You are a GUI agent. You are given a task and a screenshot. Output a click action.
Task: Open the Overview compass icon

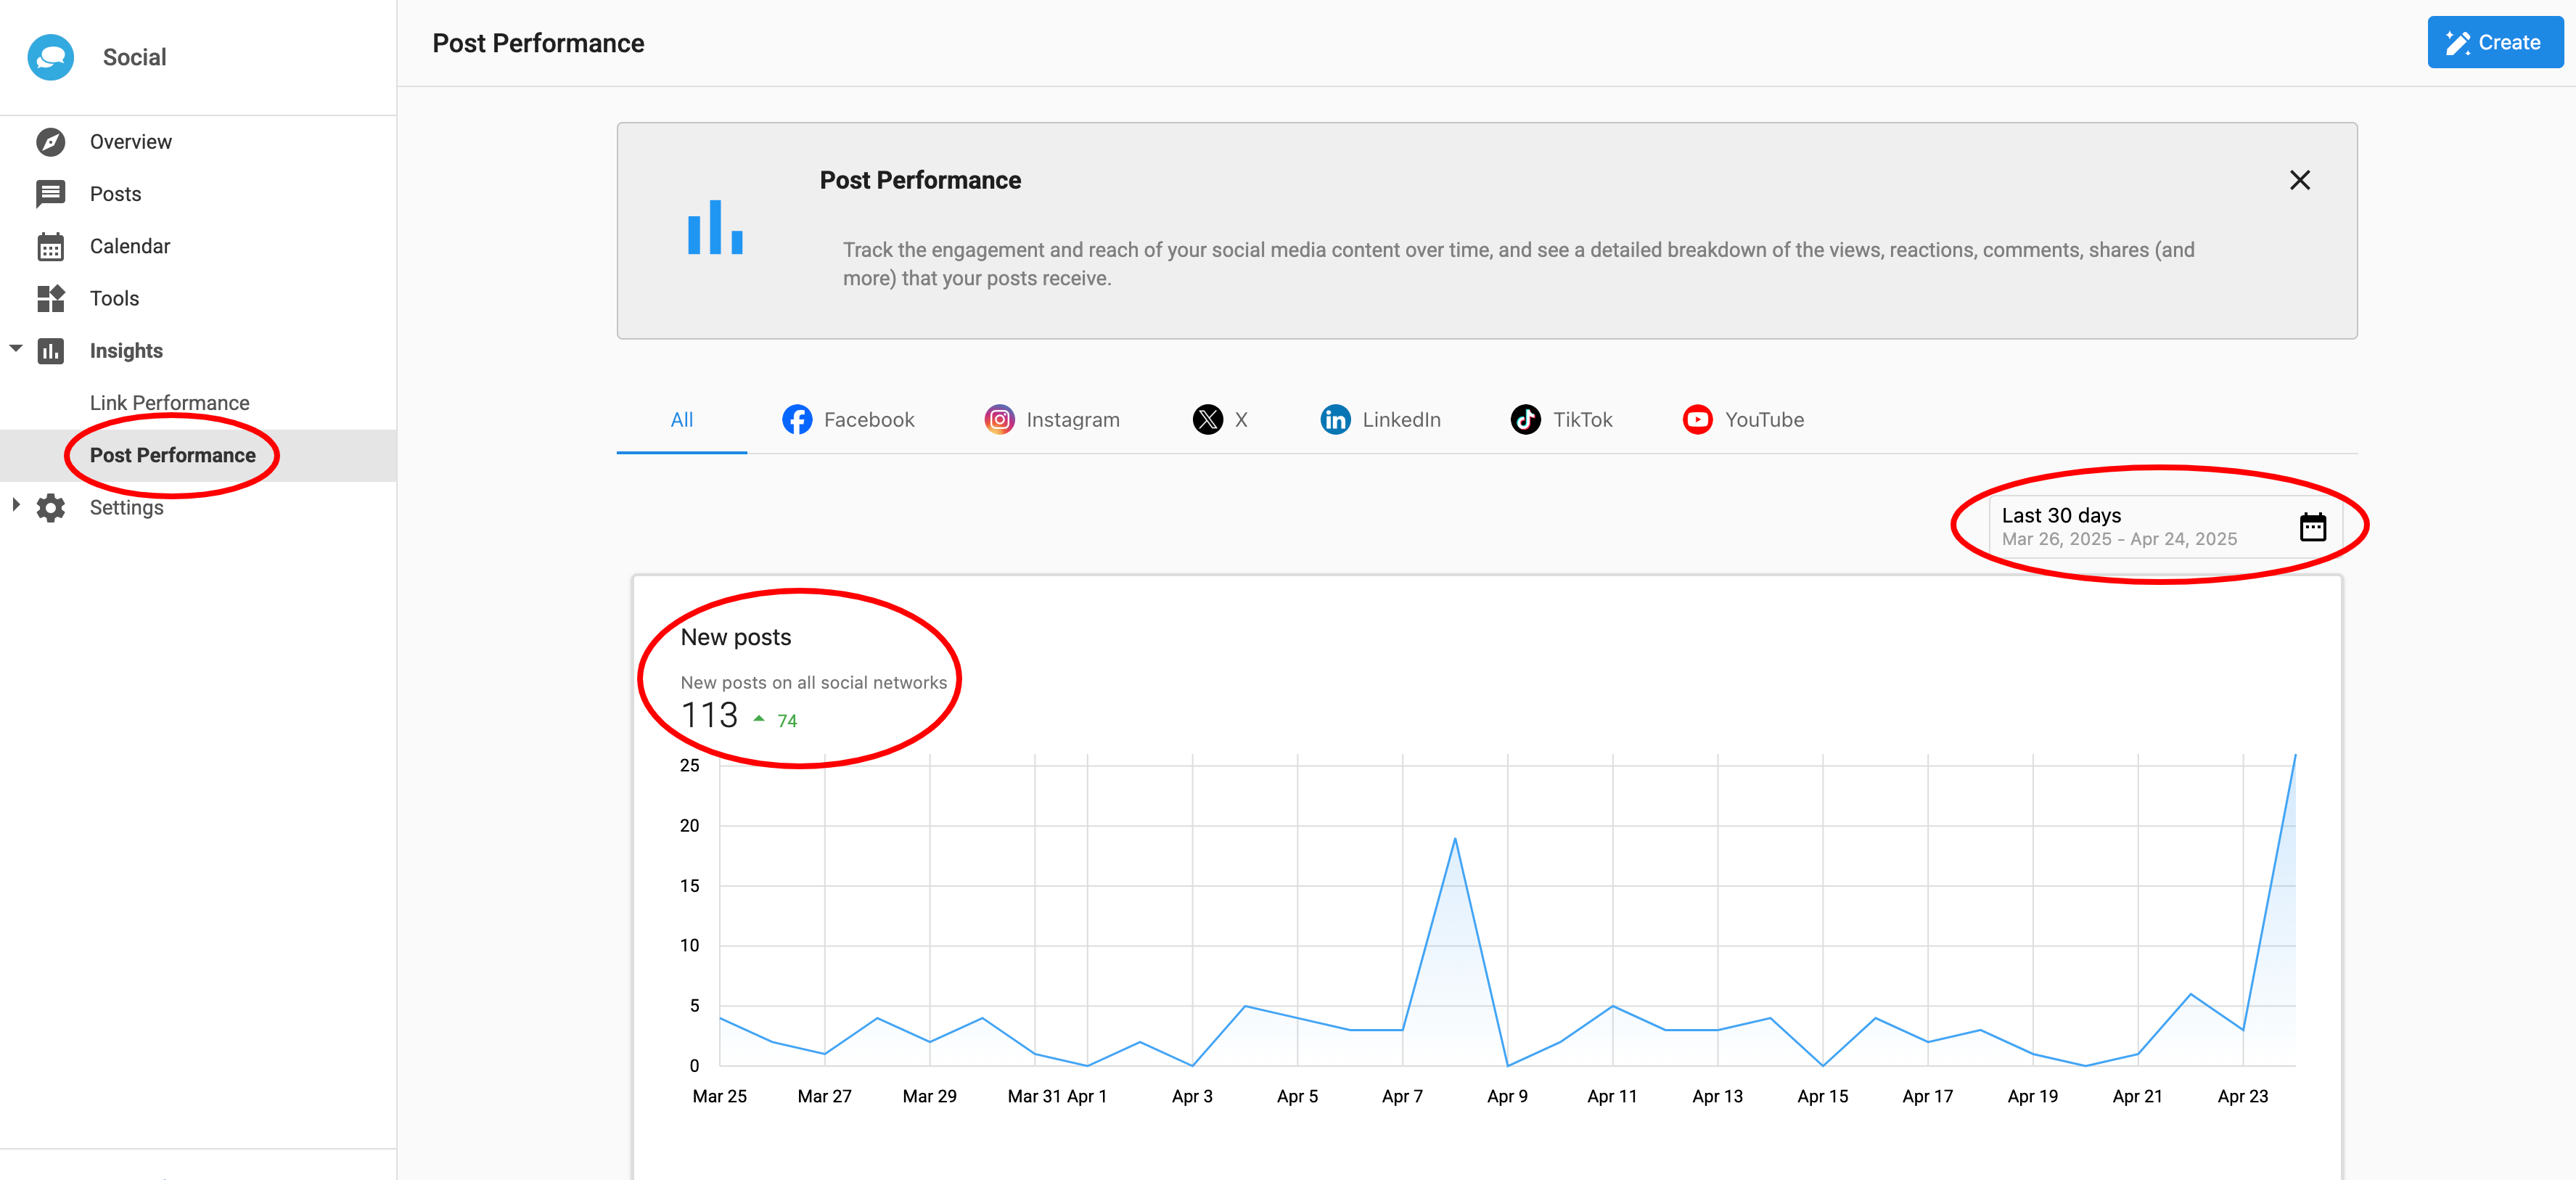50,142
